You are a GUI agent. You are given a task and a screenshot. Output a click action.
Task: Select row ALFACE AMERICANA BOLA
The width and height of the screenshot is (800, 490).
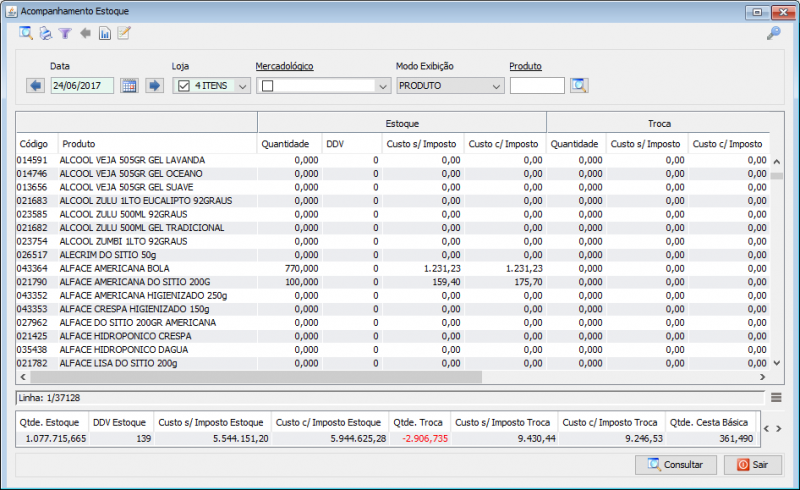[x=393, y=268]
